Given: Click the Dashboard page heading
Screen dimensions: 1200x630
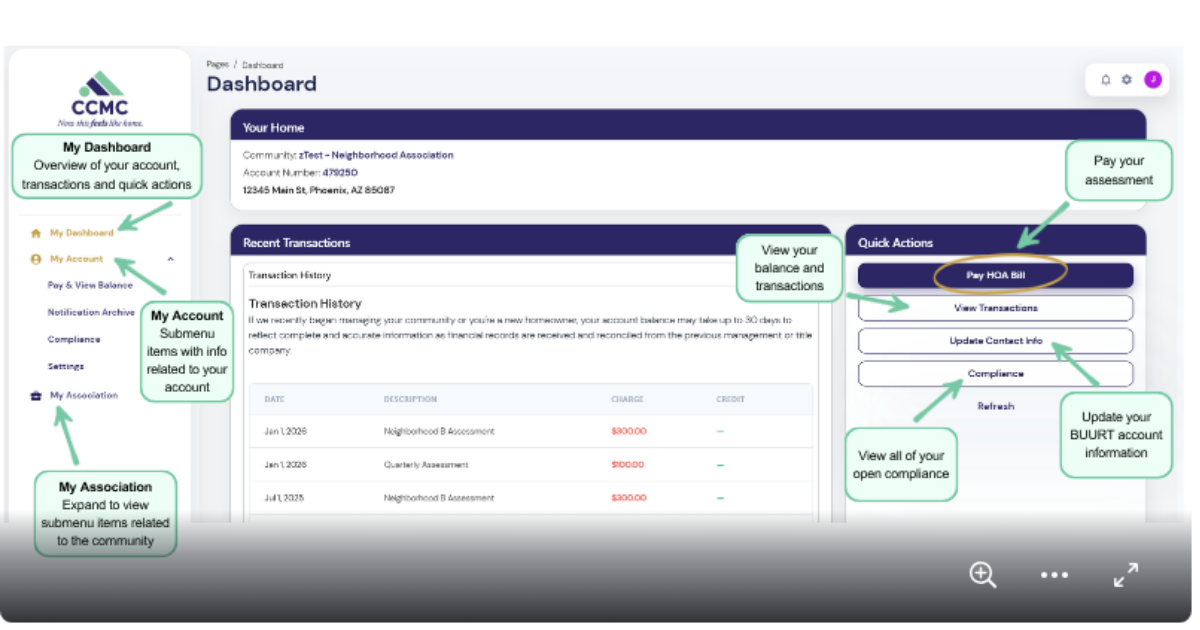Looking at the screenshot, I should pyautogui.click(x=262, y=84).
